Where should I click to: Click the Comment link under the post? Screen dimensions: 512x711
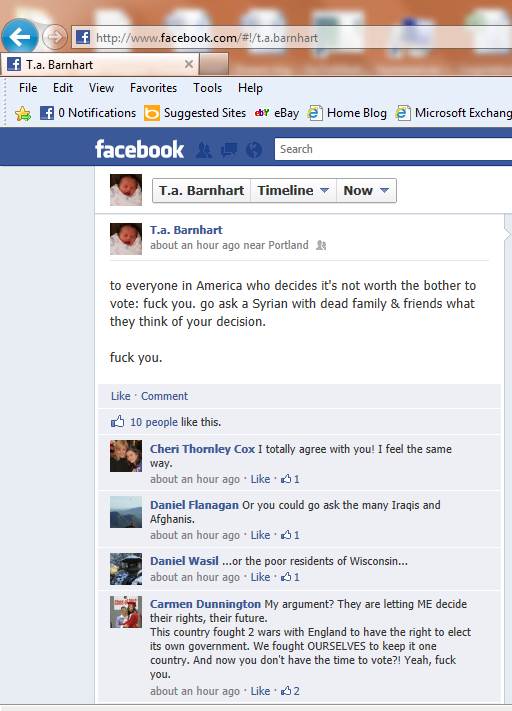164,396
